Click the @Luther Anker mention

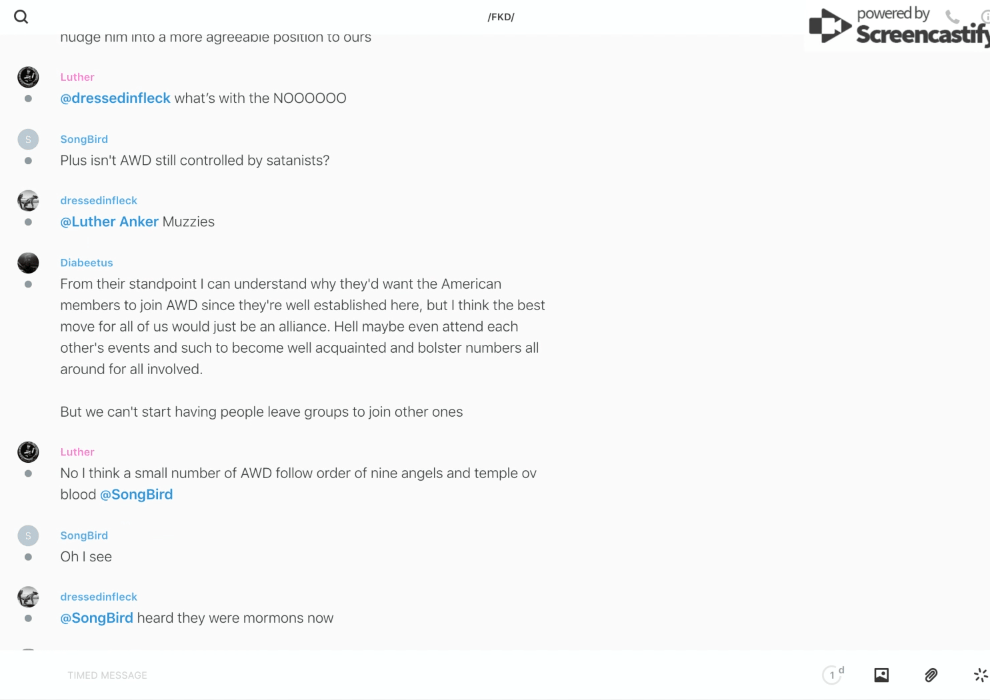coord(109,222)
